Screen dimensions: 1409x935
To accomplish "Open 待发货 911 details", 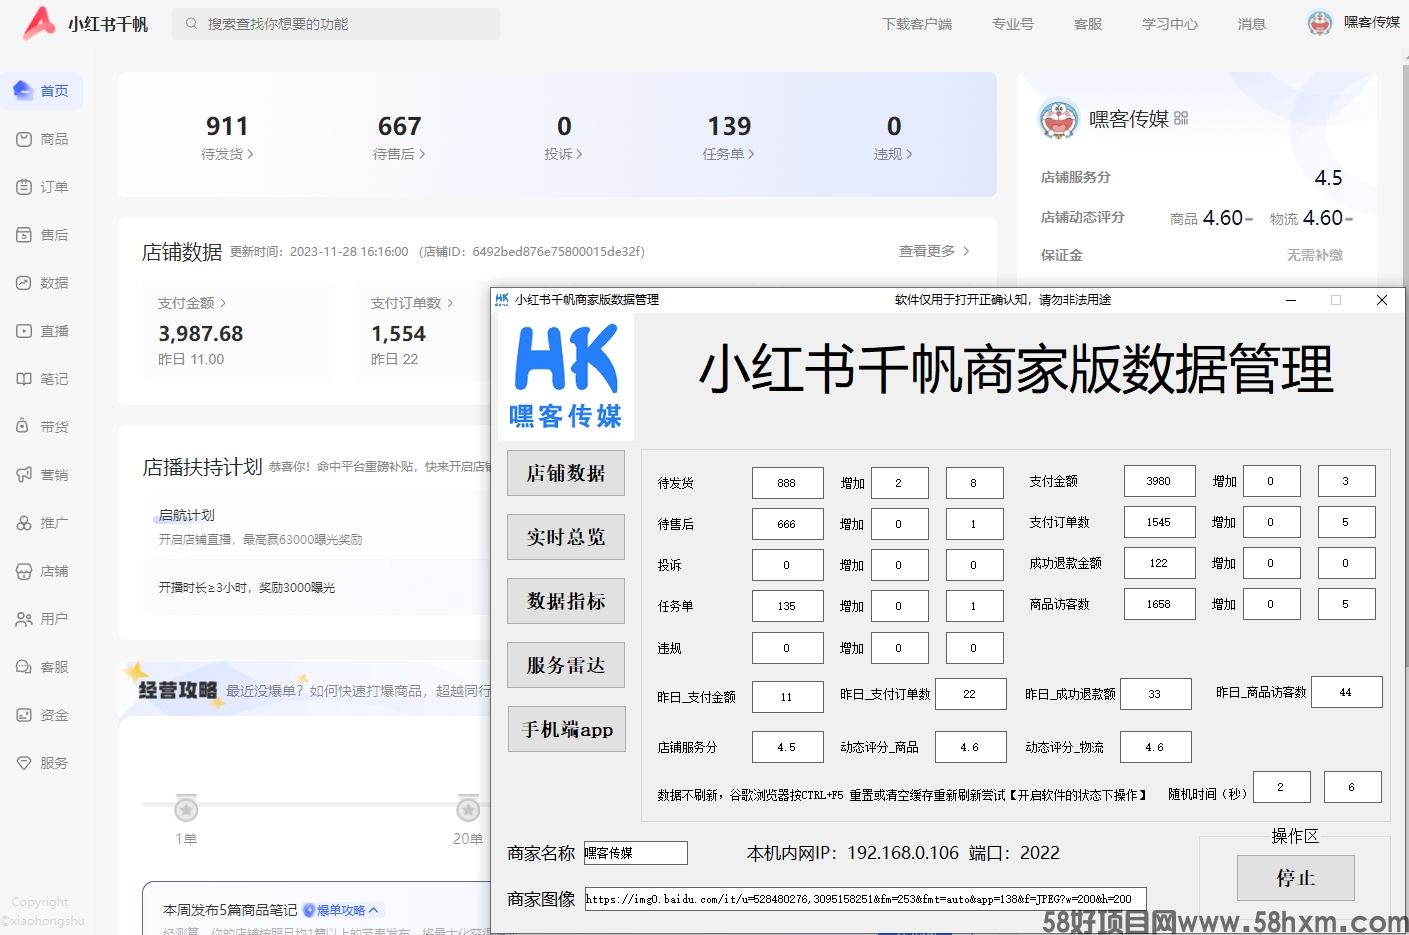I will pyautogui.click(x=227, y=137).
